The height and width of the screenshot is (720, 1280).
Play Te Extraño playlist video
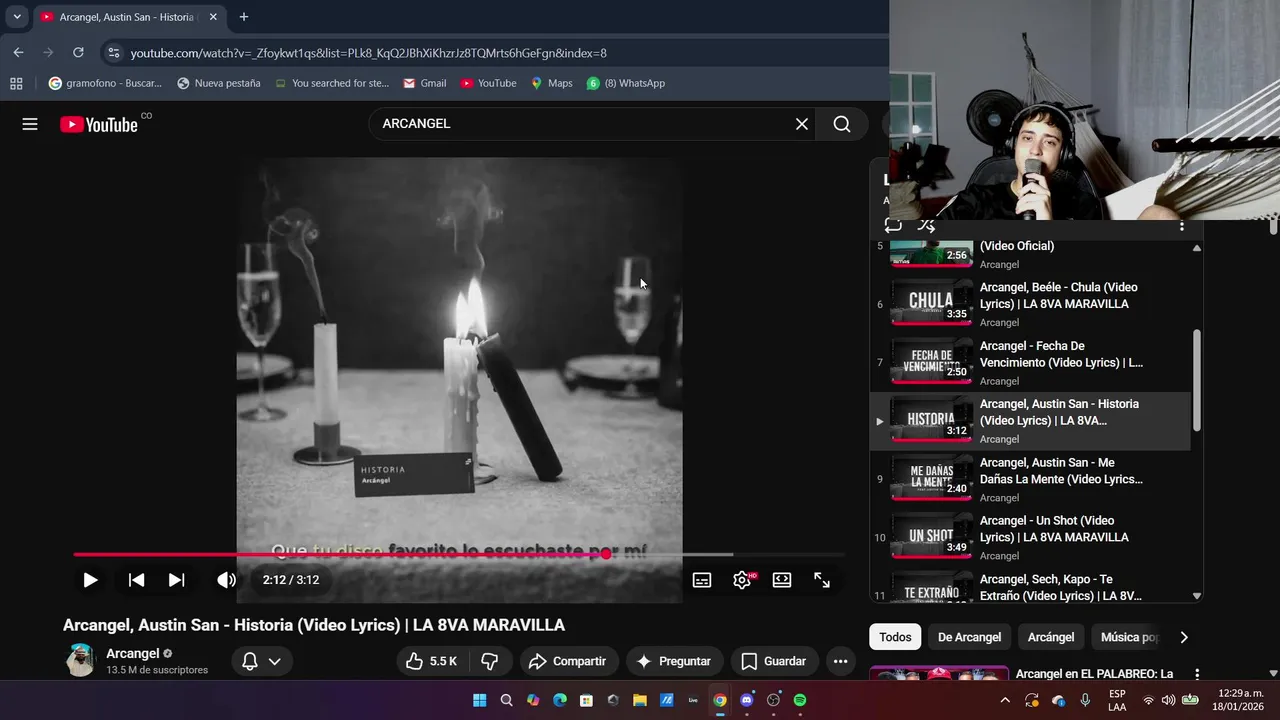coord(1030,586)
